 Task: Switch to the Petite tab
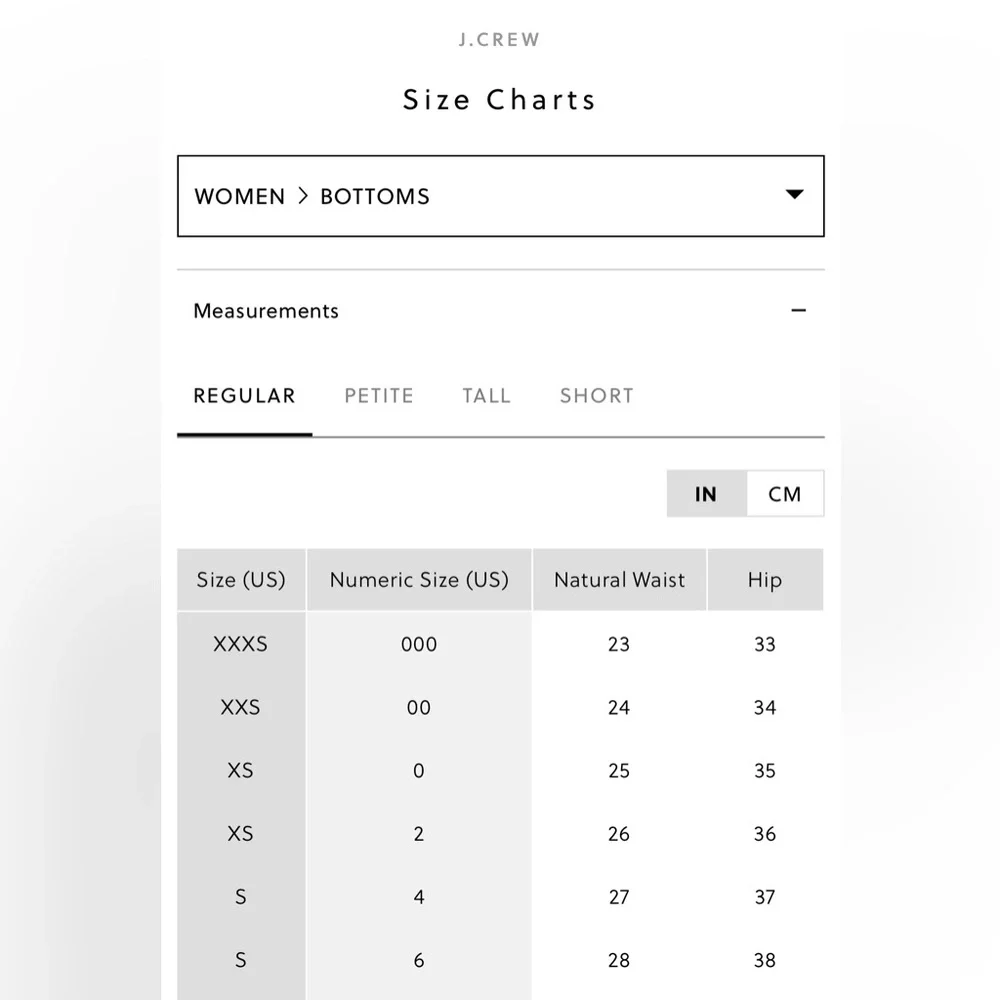[x=379, y=396]
